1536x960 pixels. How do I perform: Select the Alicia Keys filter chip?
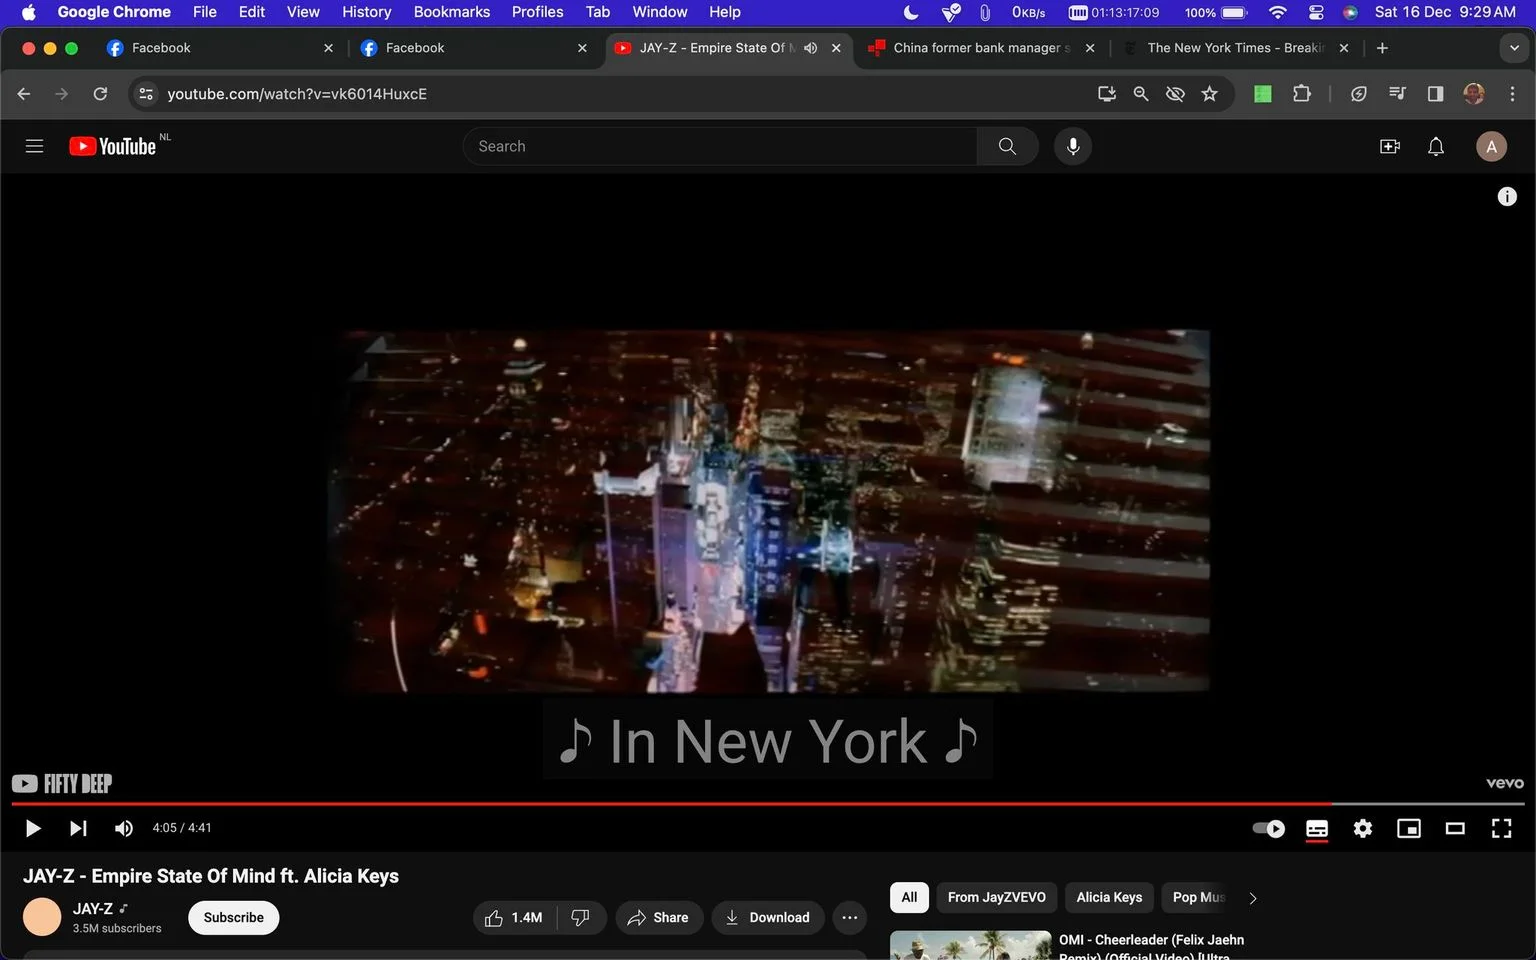click(1109, 897)
